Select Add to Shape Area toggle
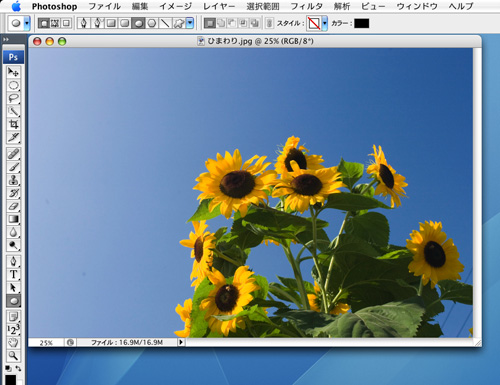 click(221, 23)
